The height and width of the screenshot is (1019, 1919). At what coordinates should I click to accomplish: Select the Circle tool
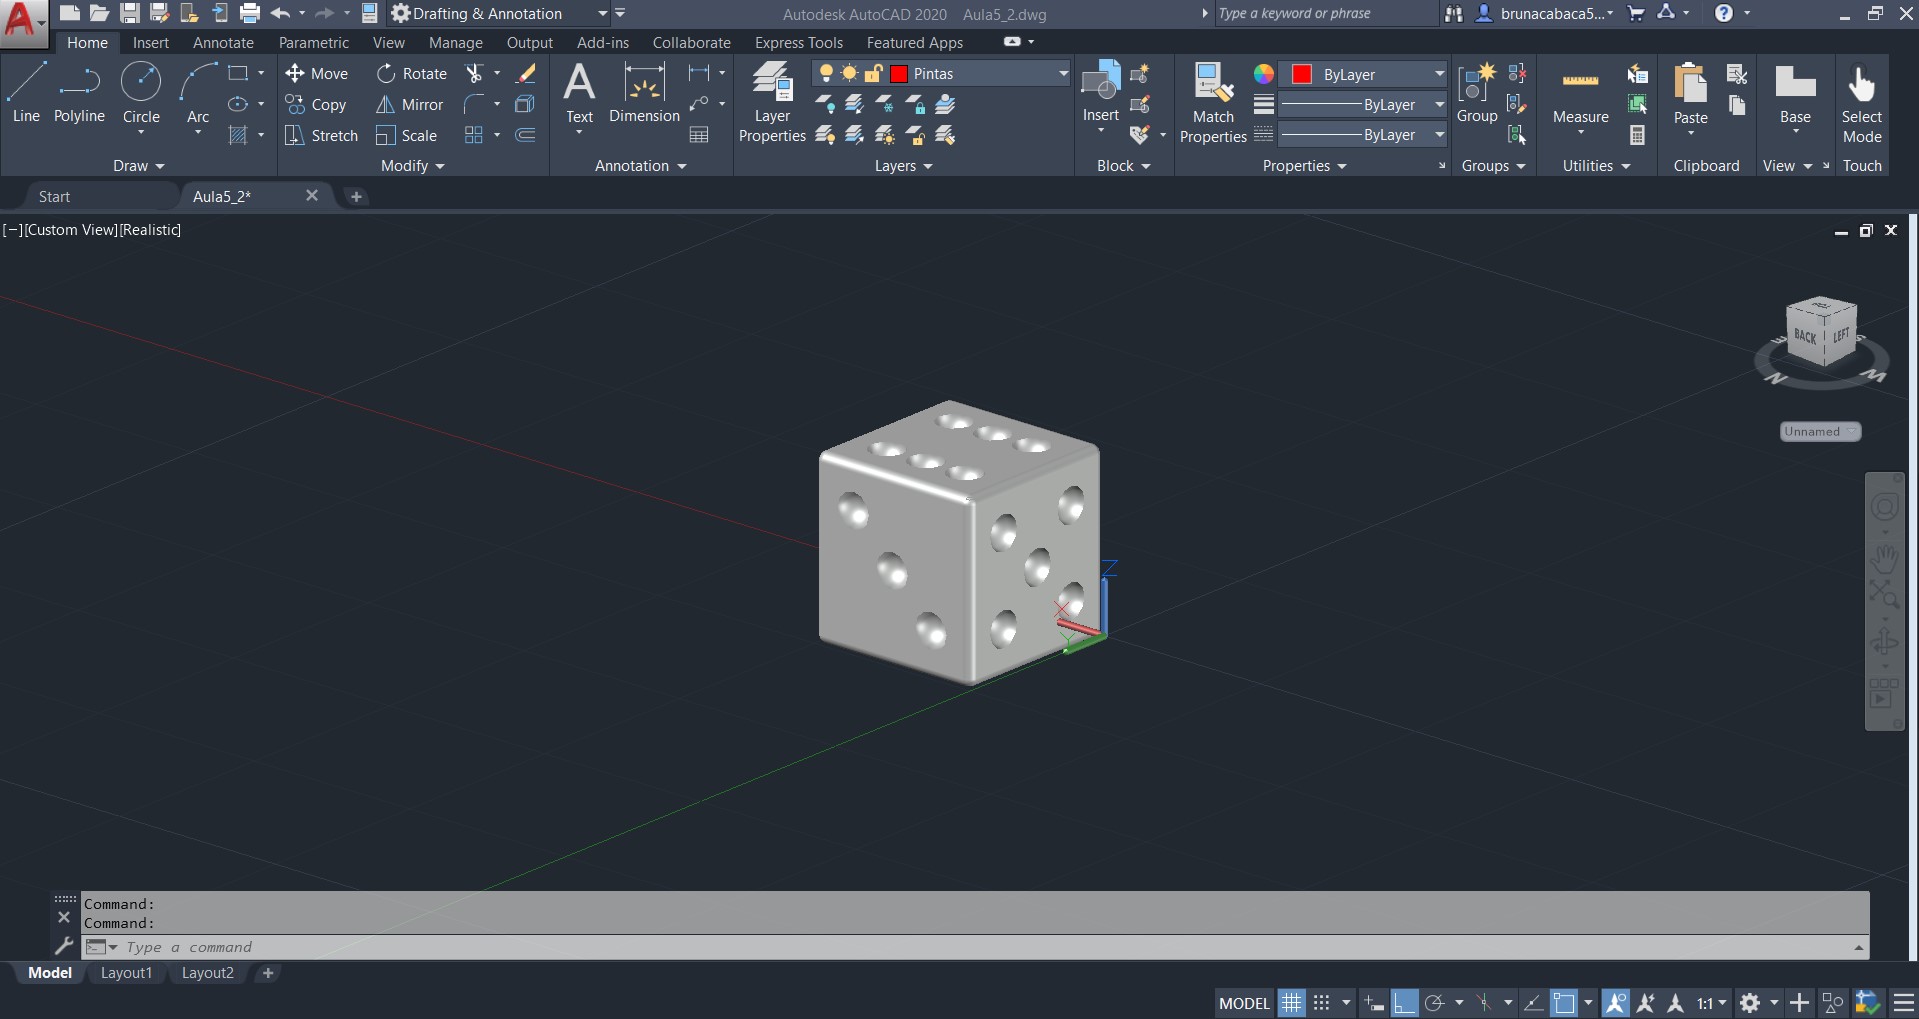141,92
